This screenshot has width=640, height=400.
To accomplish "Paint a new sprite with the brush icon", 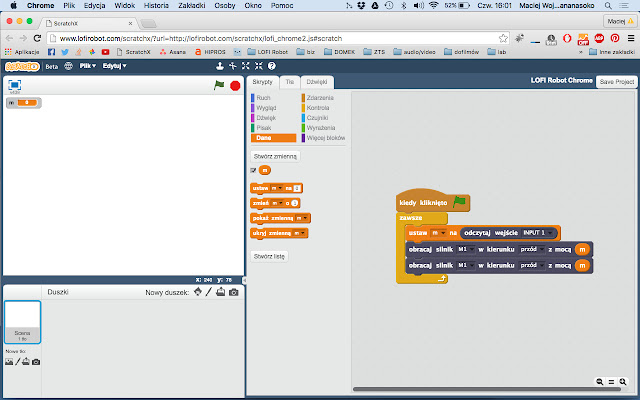I will tap(209, 292).
